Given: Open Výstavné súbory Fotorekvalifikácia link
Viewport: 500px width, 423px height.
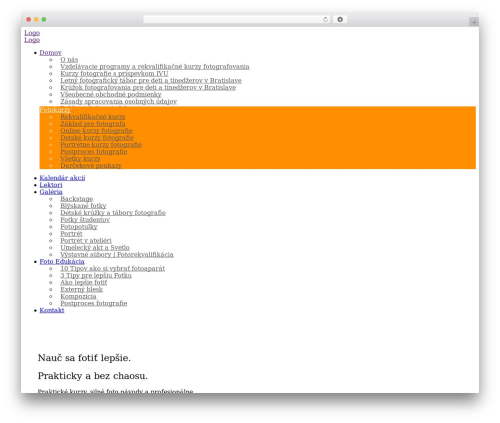Looking at the screenshot, I should pyautogui.click(x=117, y=255).
